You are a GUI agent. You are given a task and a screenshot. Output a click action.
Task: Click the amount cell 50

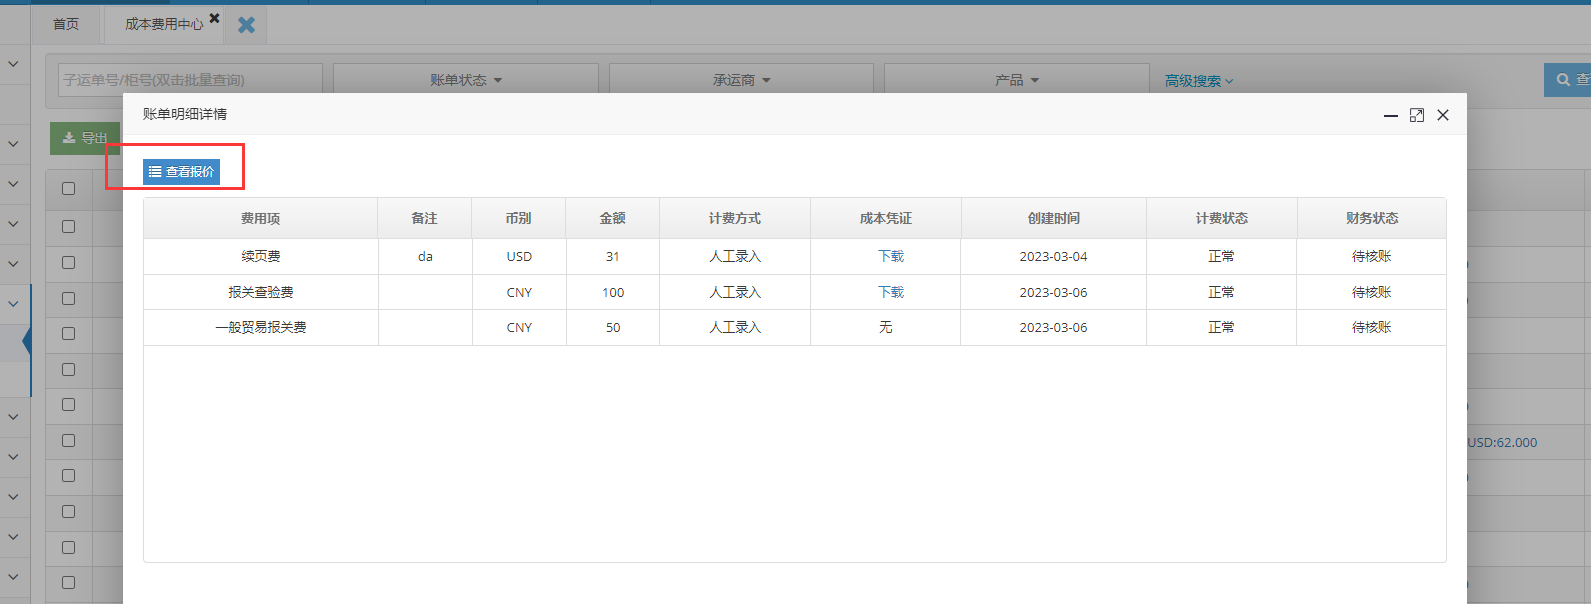(x=613, y=327)
